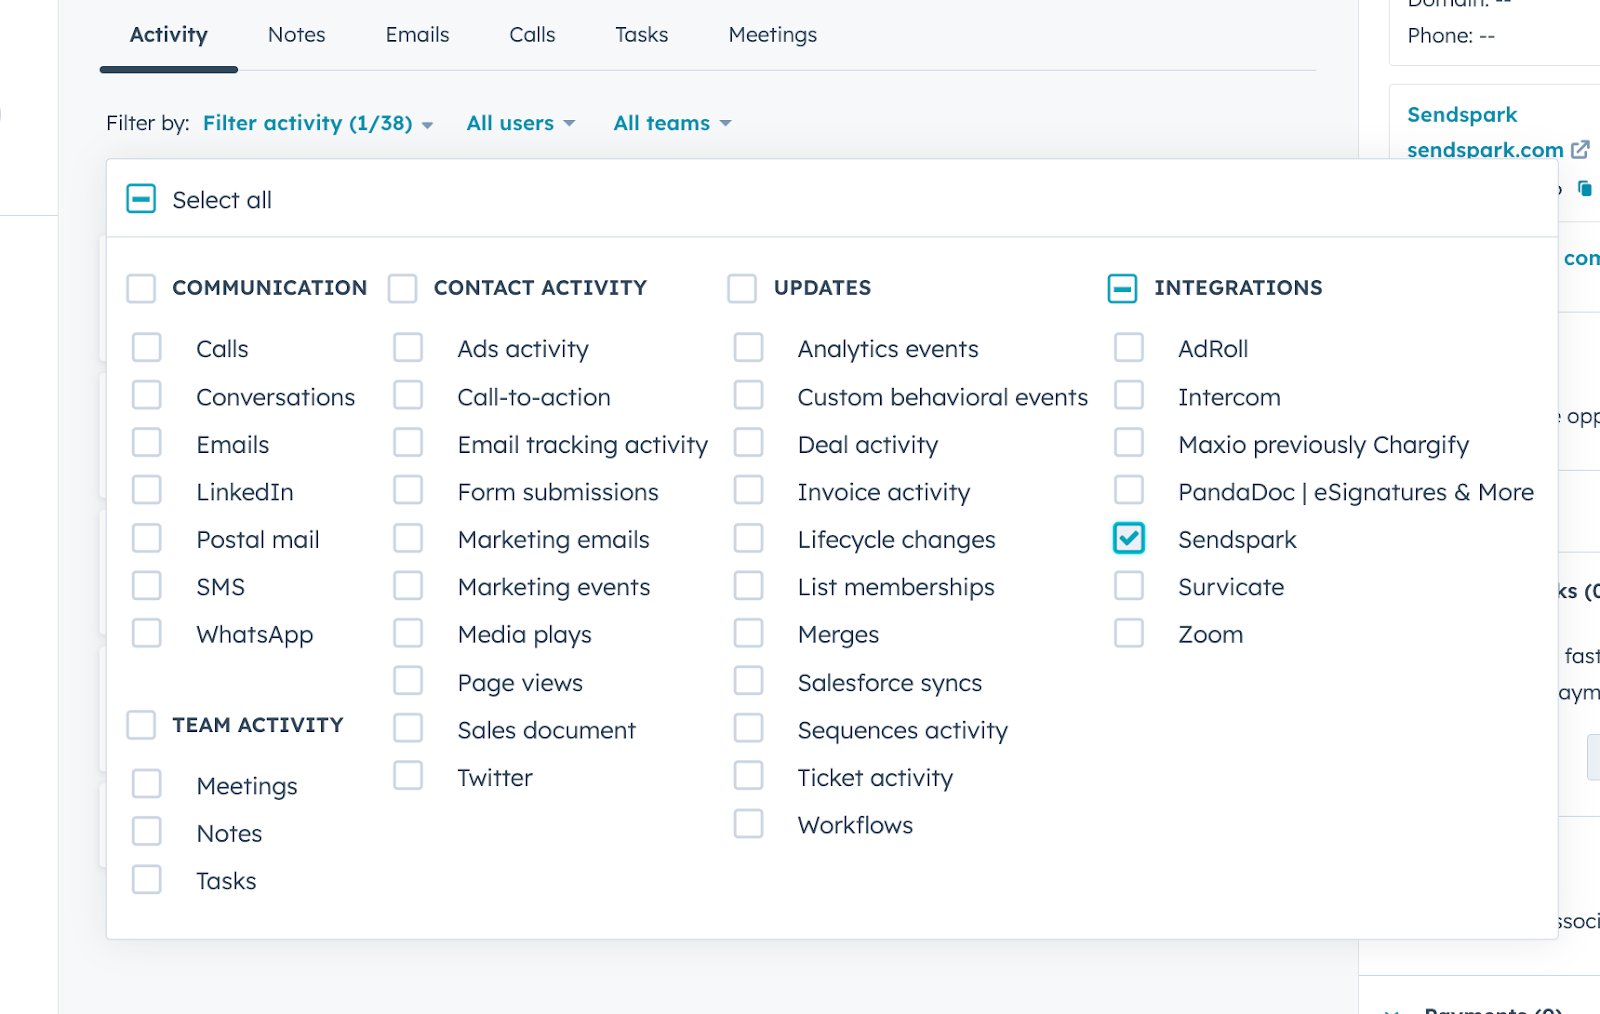
Task: Enable the Media plays checkbox
Action: 408,633
